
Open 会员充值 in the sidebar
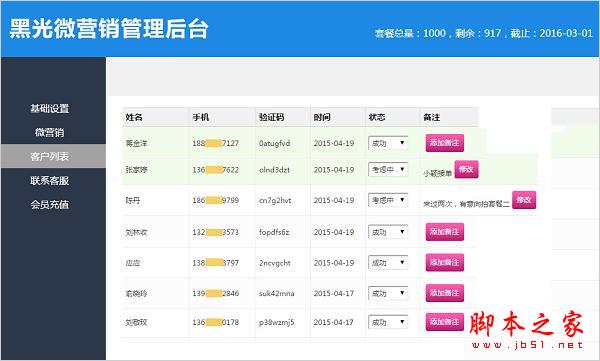coord(50,204)
